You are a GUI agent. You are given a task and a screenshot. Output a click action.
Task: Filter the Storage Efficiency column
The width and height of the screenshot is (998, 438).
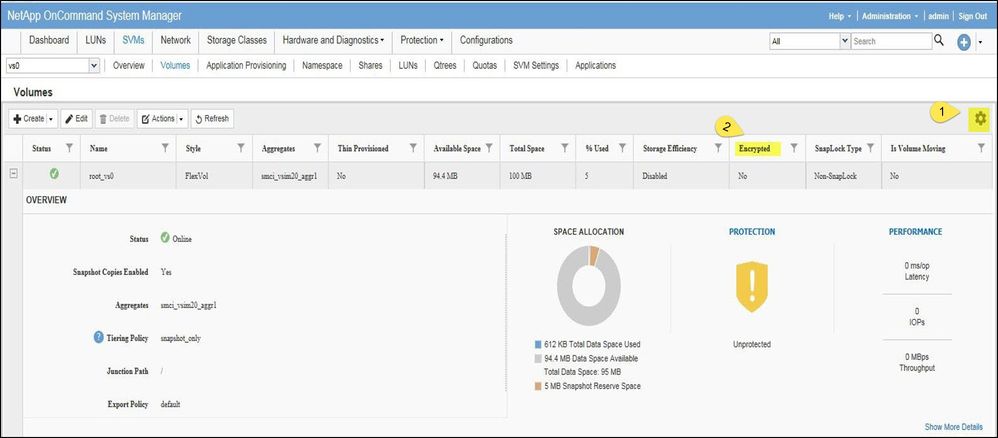coord(718,148)
